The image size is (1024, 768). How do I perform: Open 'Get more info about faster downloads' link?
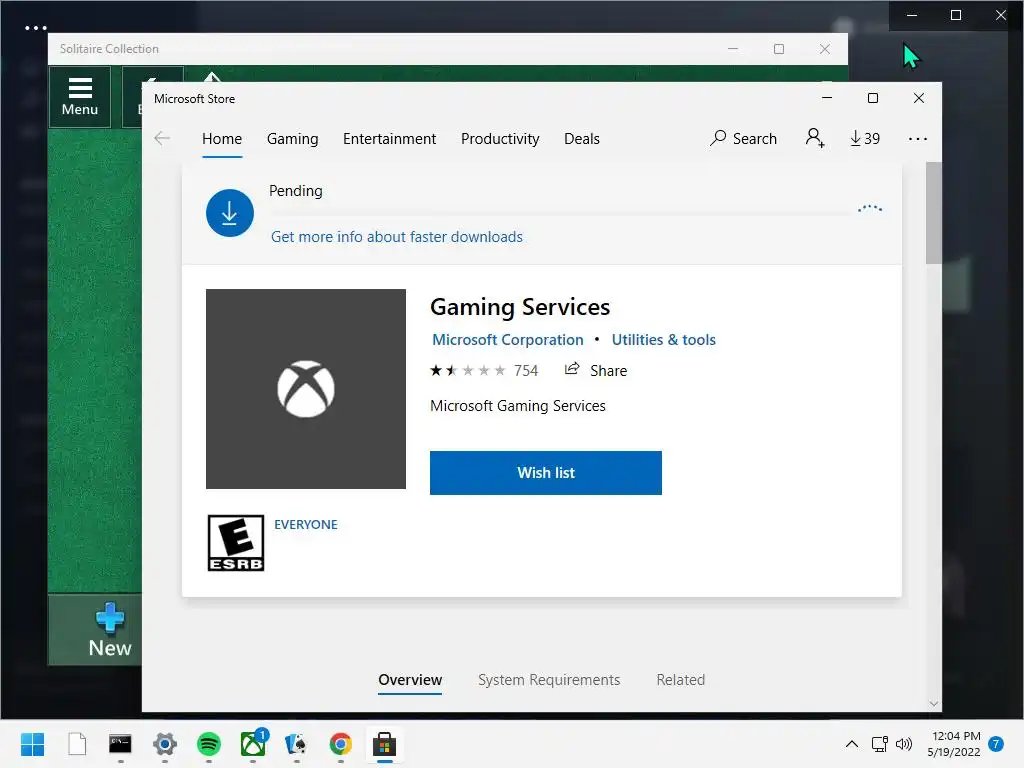pos(397,236)
